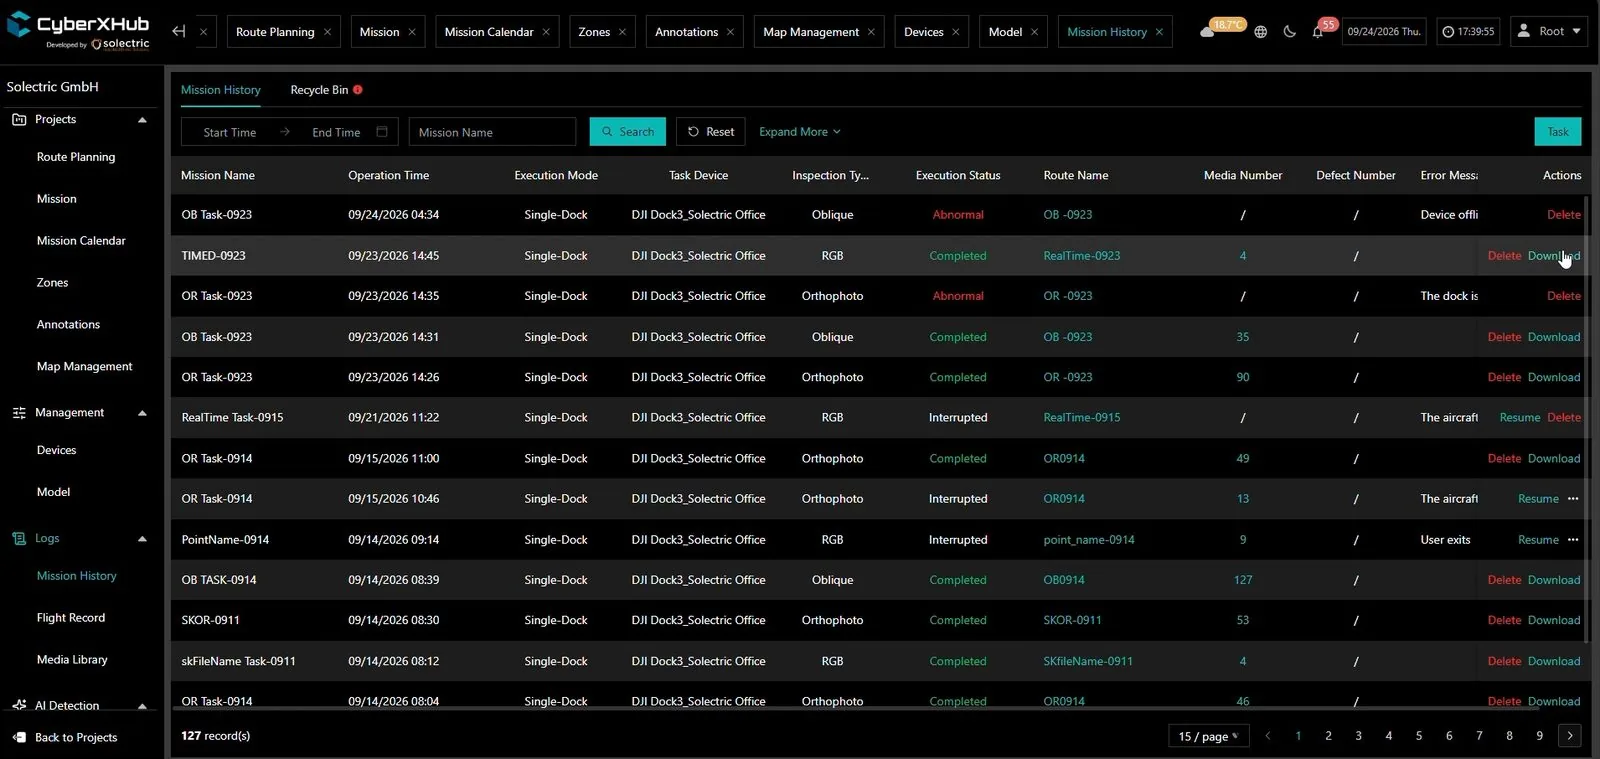The height and width of the screenshot is (759, 1600).
Task: Collapse the sidebar with the arrow icon
Action: pyautogui.click(x=179, y=31)
